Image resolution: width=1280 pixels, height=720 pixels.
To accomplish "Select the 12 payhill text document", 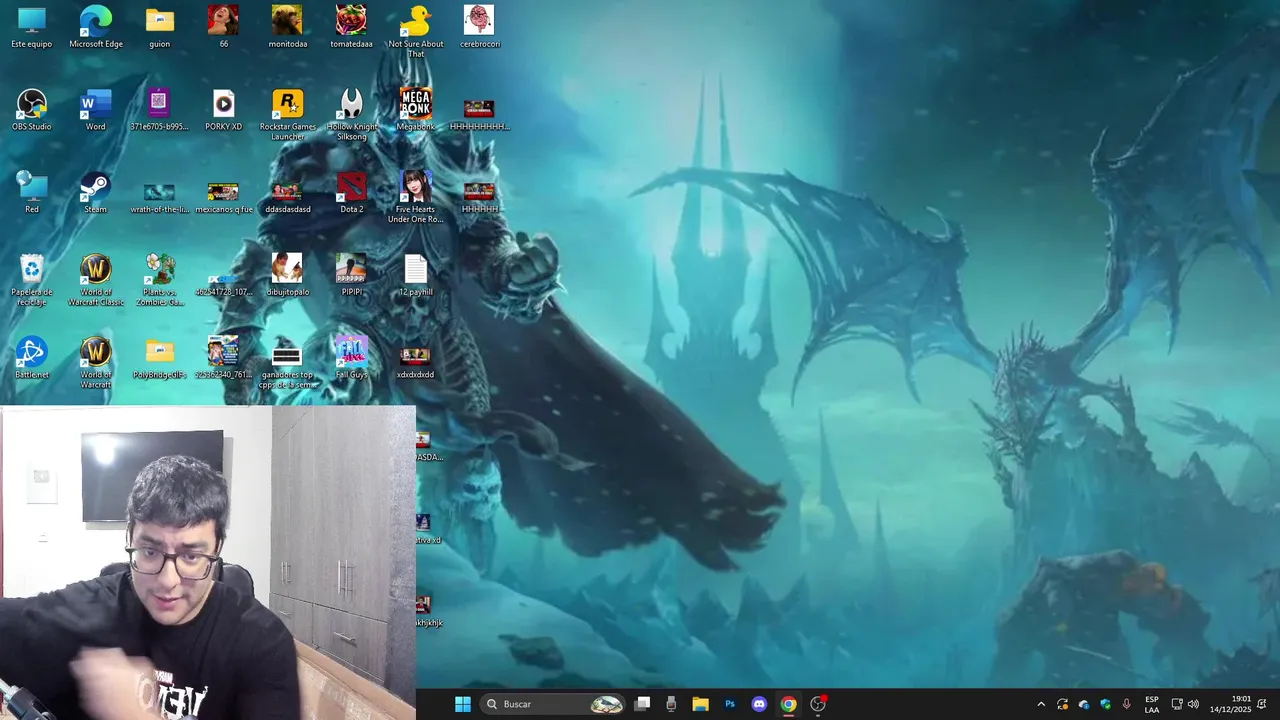I will (415, 275).
